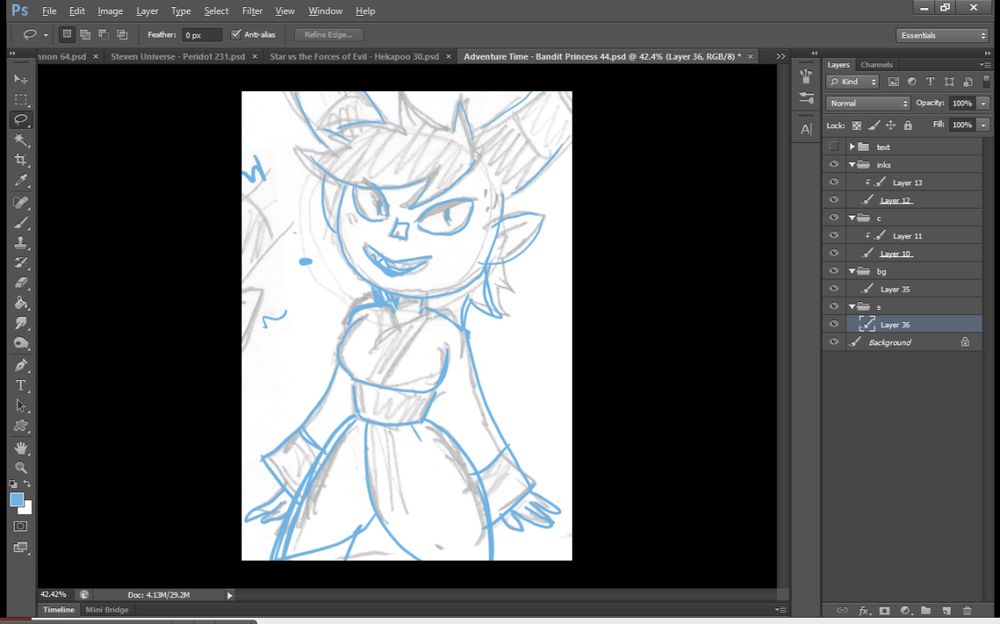Open the blend mode Normal dropdown
1000x624 pixels.
[867, 103]
